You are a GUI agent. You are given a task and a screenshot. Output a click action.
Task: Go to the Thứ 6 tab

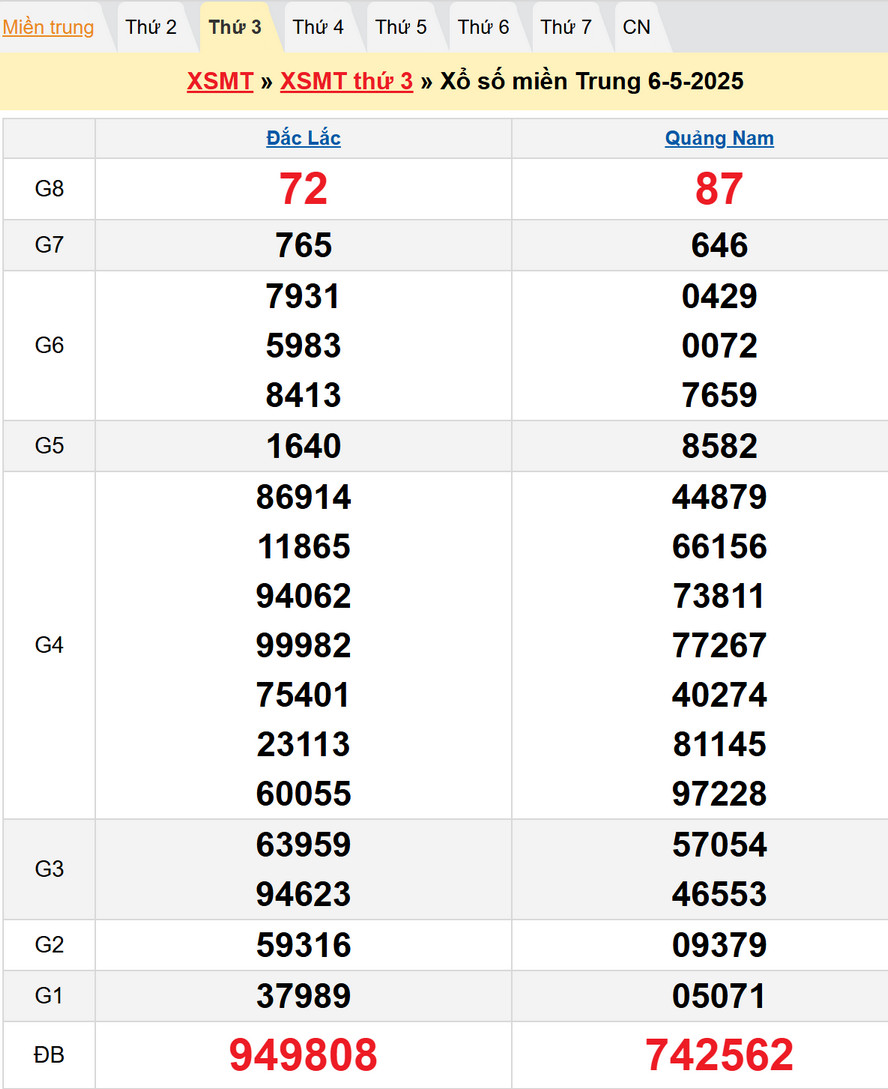[484, 27]
